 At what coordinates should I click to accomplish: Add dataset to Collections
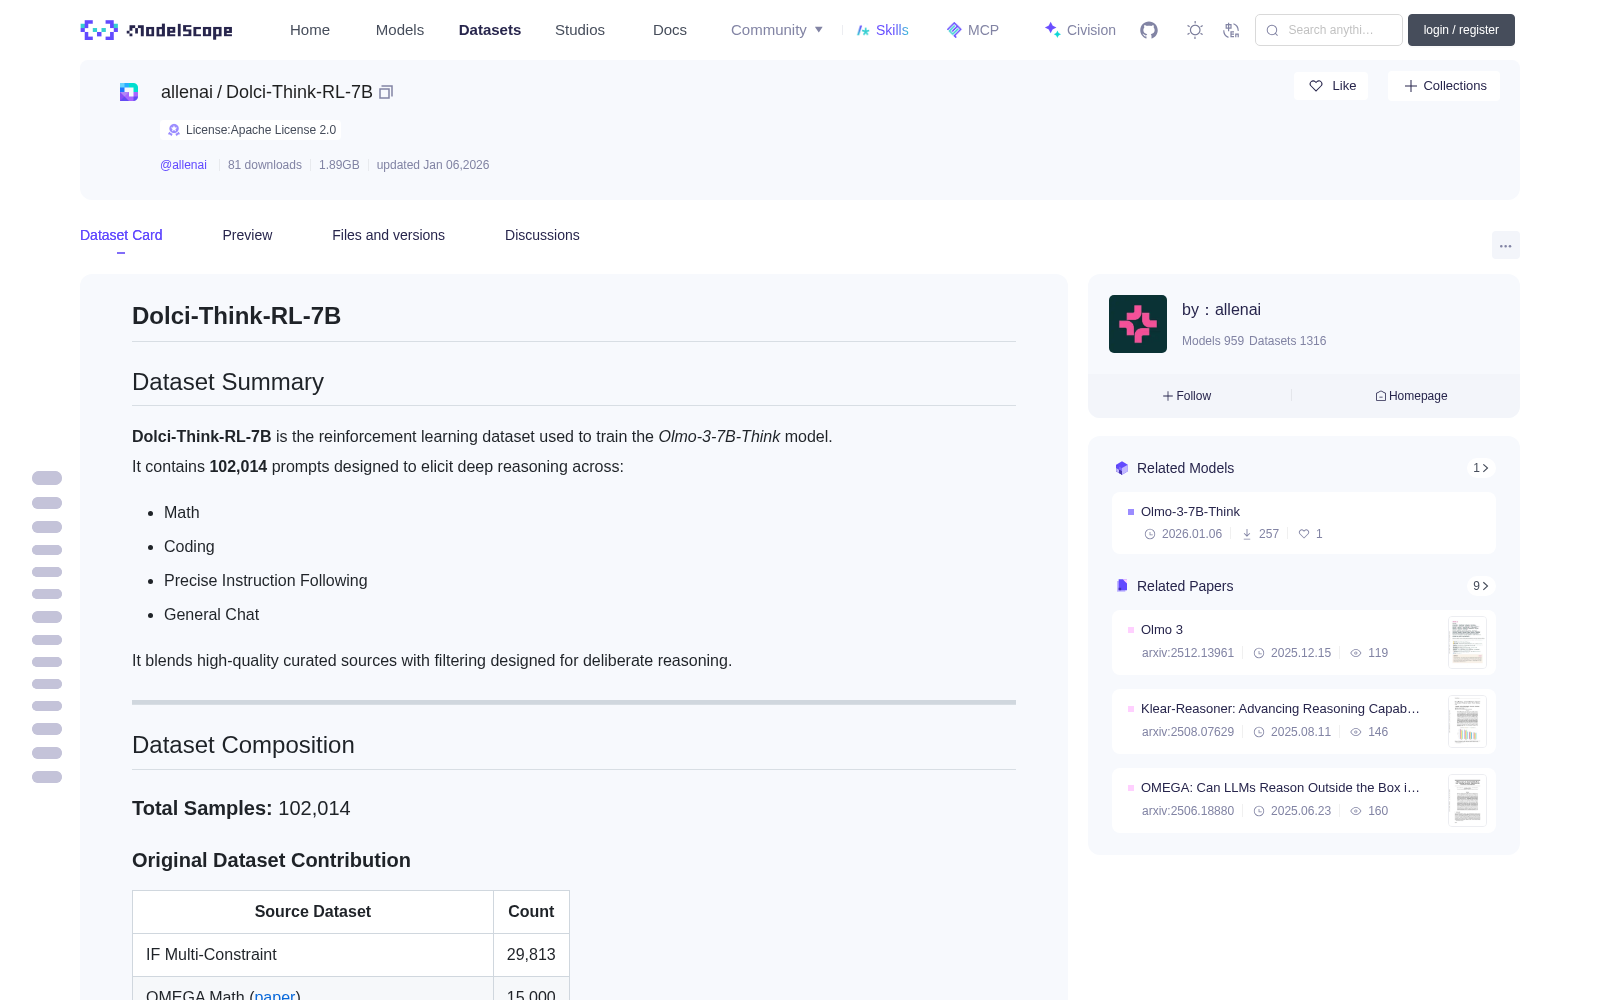1444,86
